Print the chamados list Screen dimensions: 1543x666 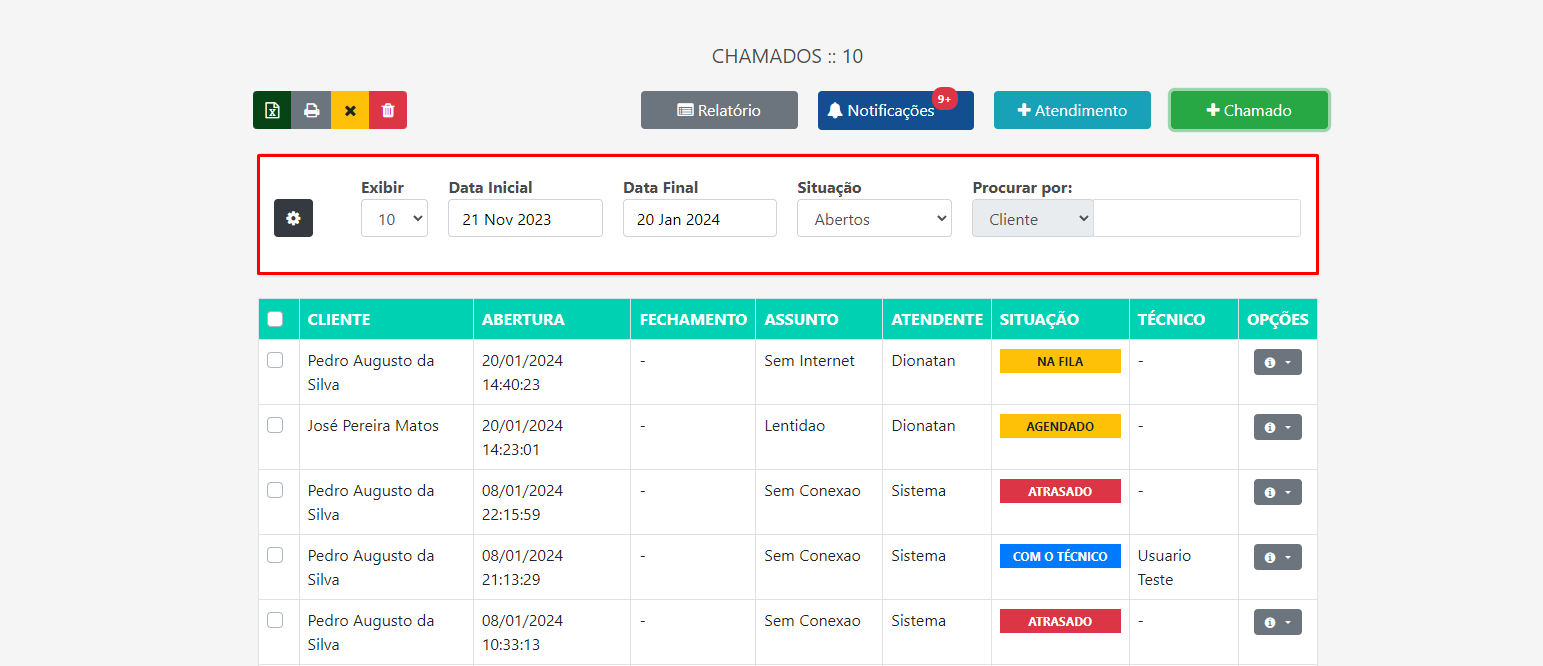(310, 110)
